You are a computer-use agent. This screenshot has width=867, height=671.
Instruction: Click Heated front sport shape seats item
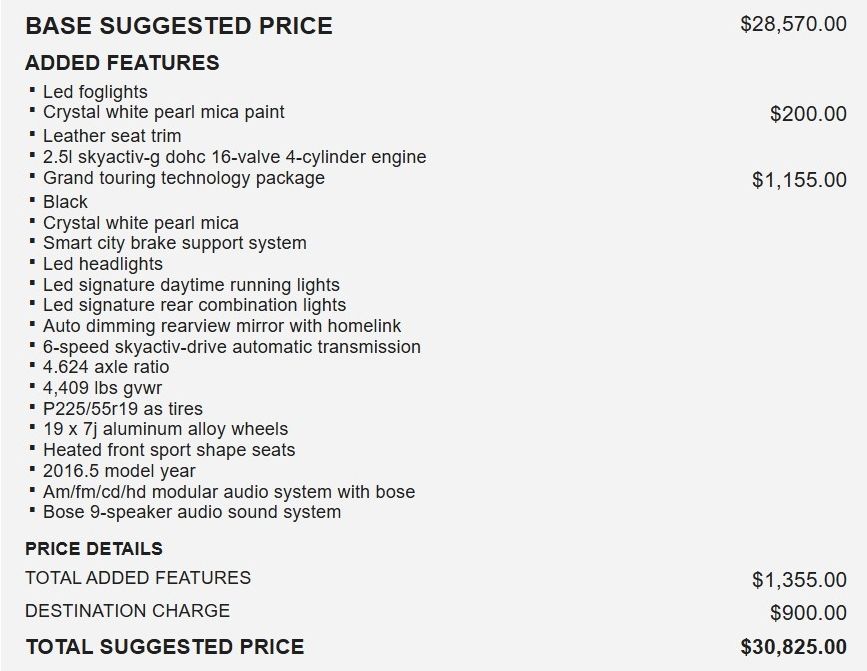[x=169, y=450]
